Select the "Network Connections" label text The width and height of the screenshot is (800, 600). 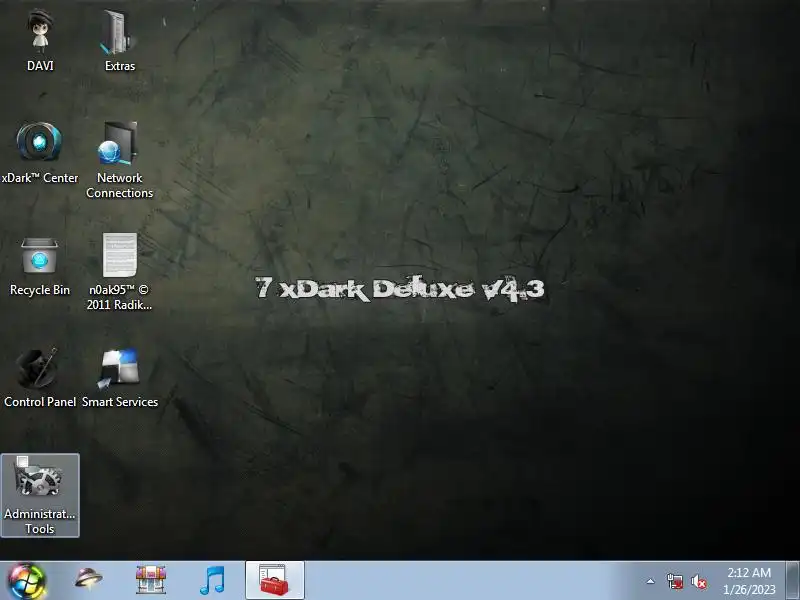tap(119, 185)
